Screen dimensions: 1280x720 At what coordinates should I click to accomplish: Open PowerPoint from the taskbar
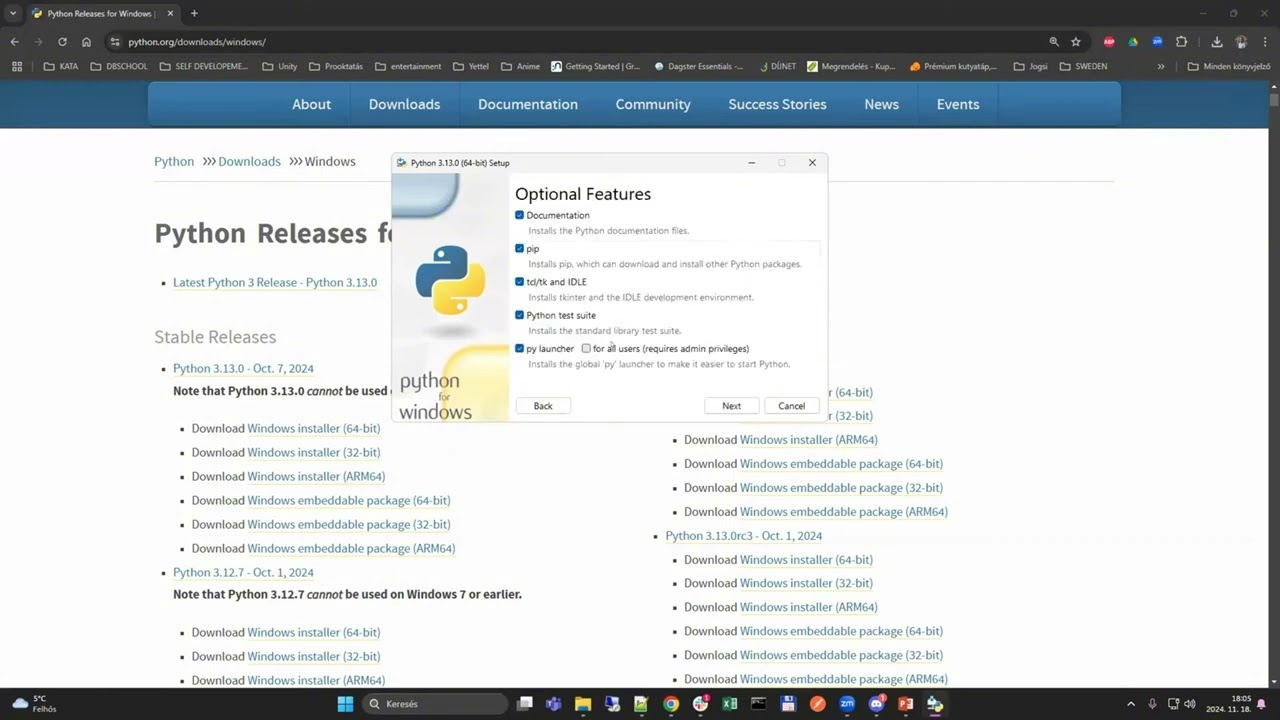[906, 704]
